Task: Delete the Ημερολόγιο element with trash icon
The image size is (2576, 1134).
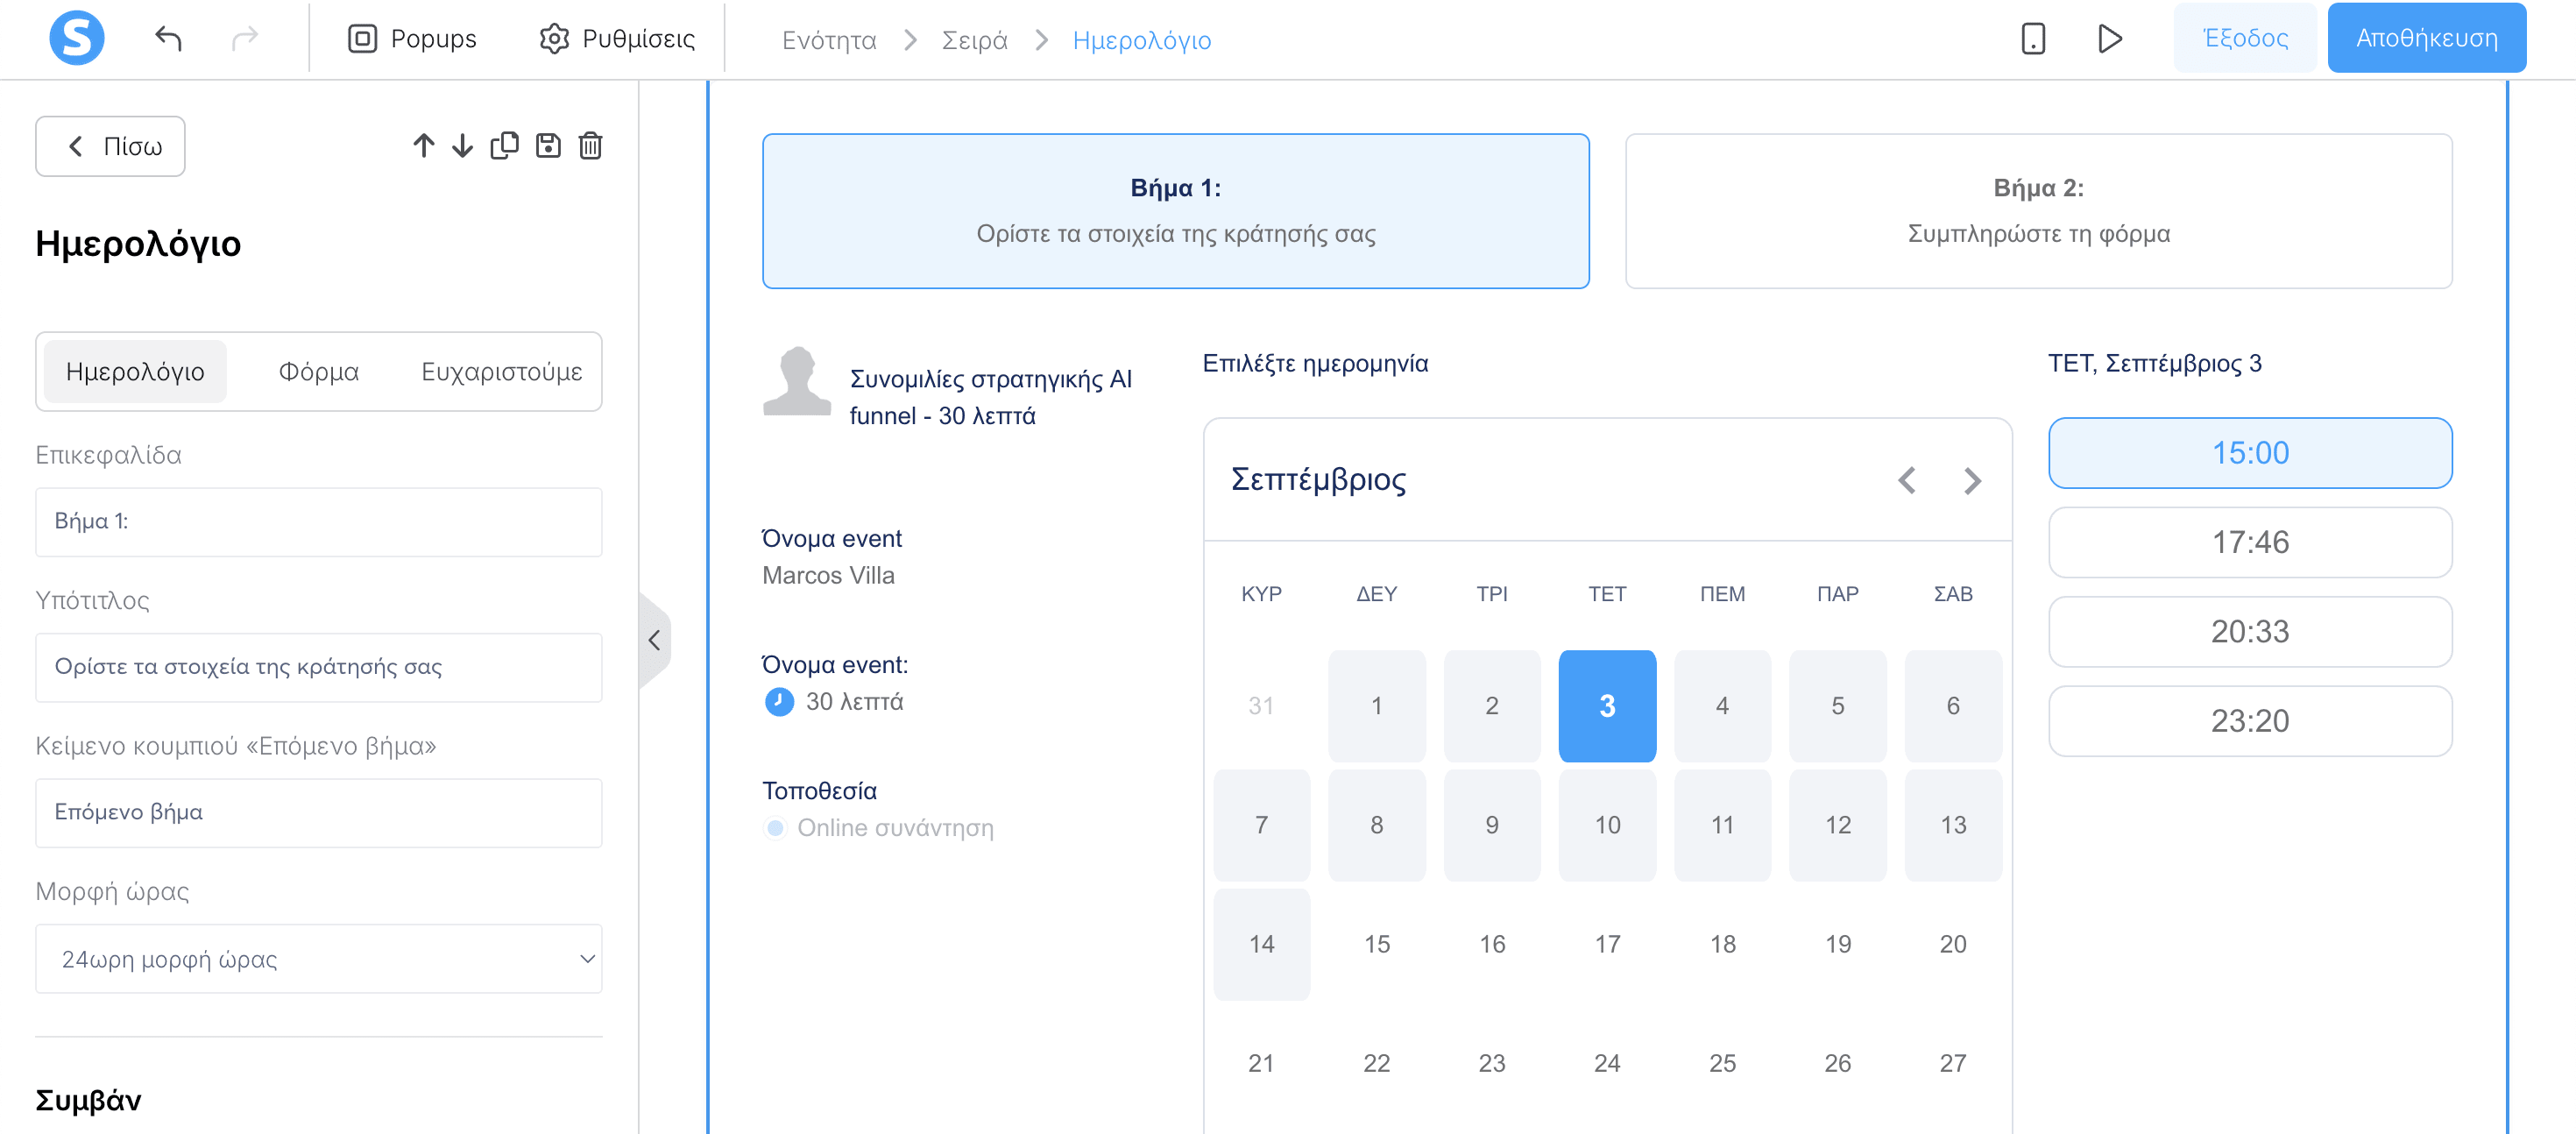Action: 590,146
